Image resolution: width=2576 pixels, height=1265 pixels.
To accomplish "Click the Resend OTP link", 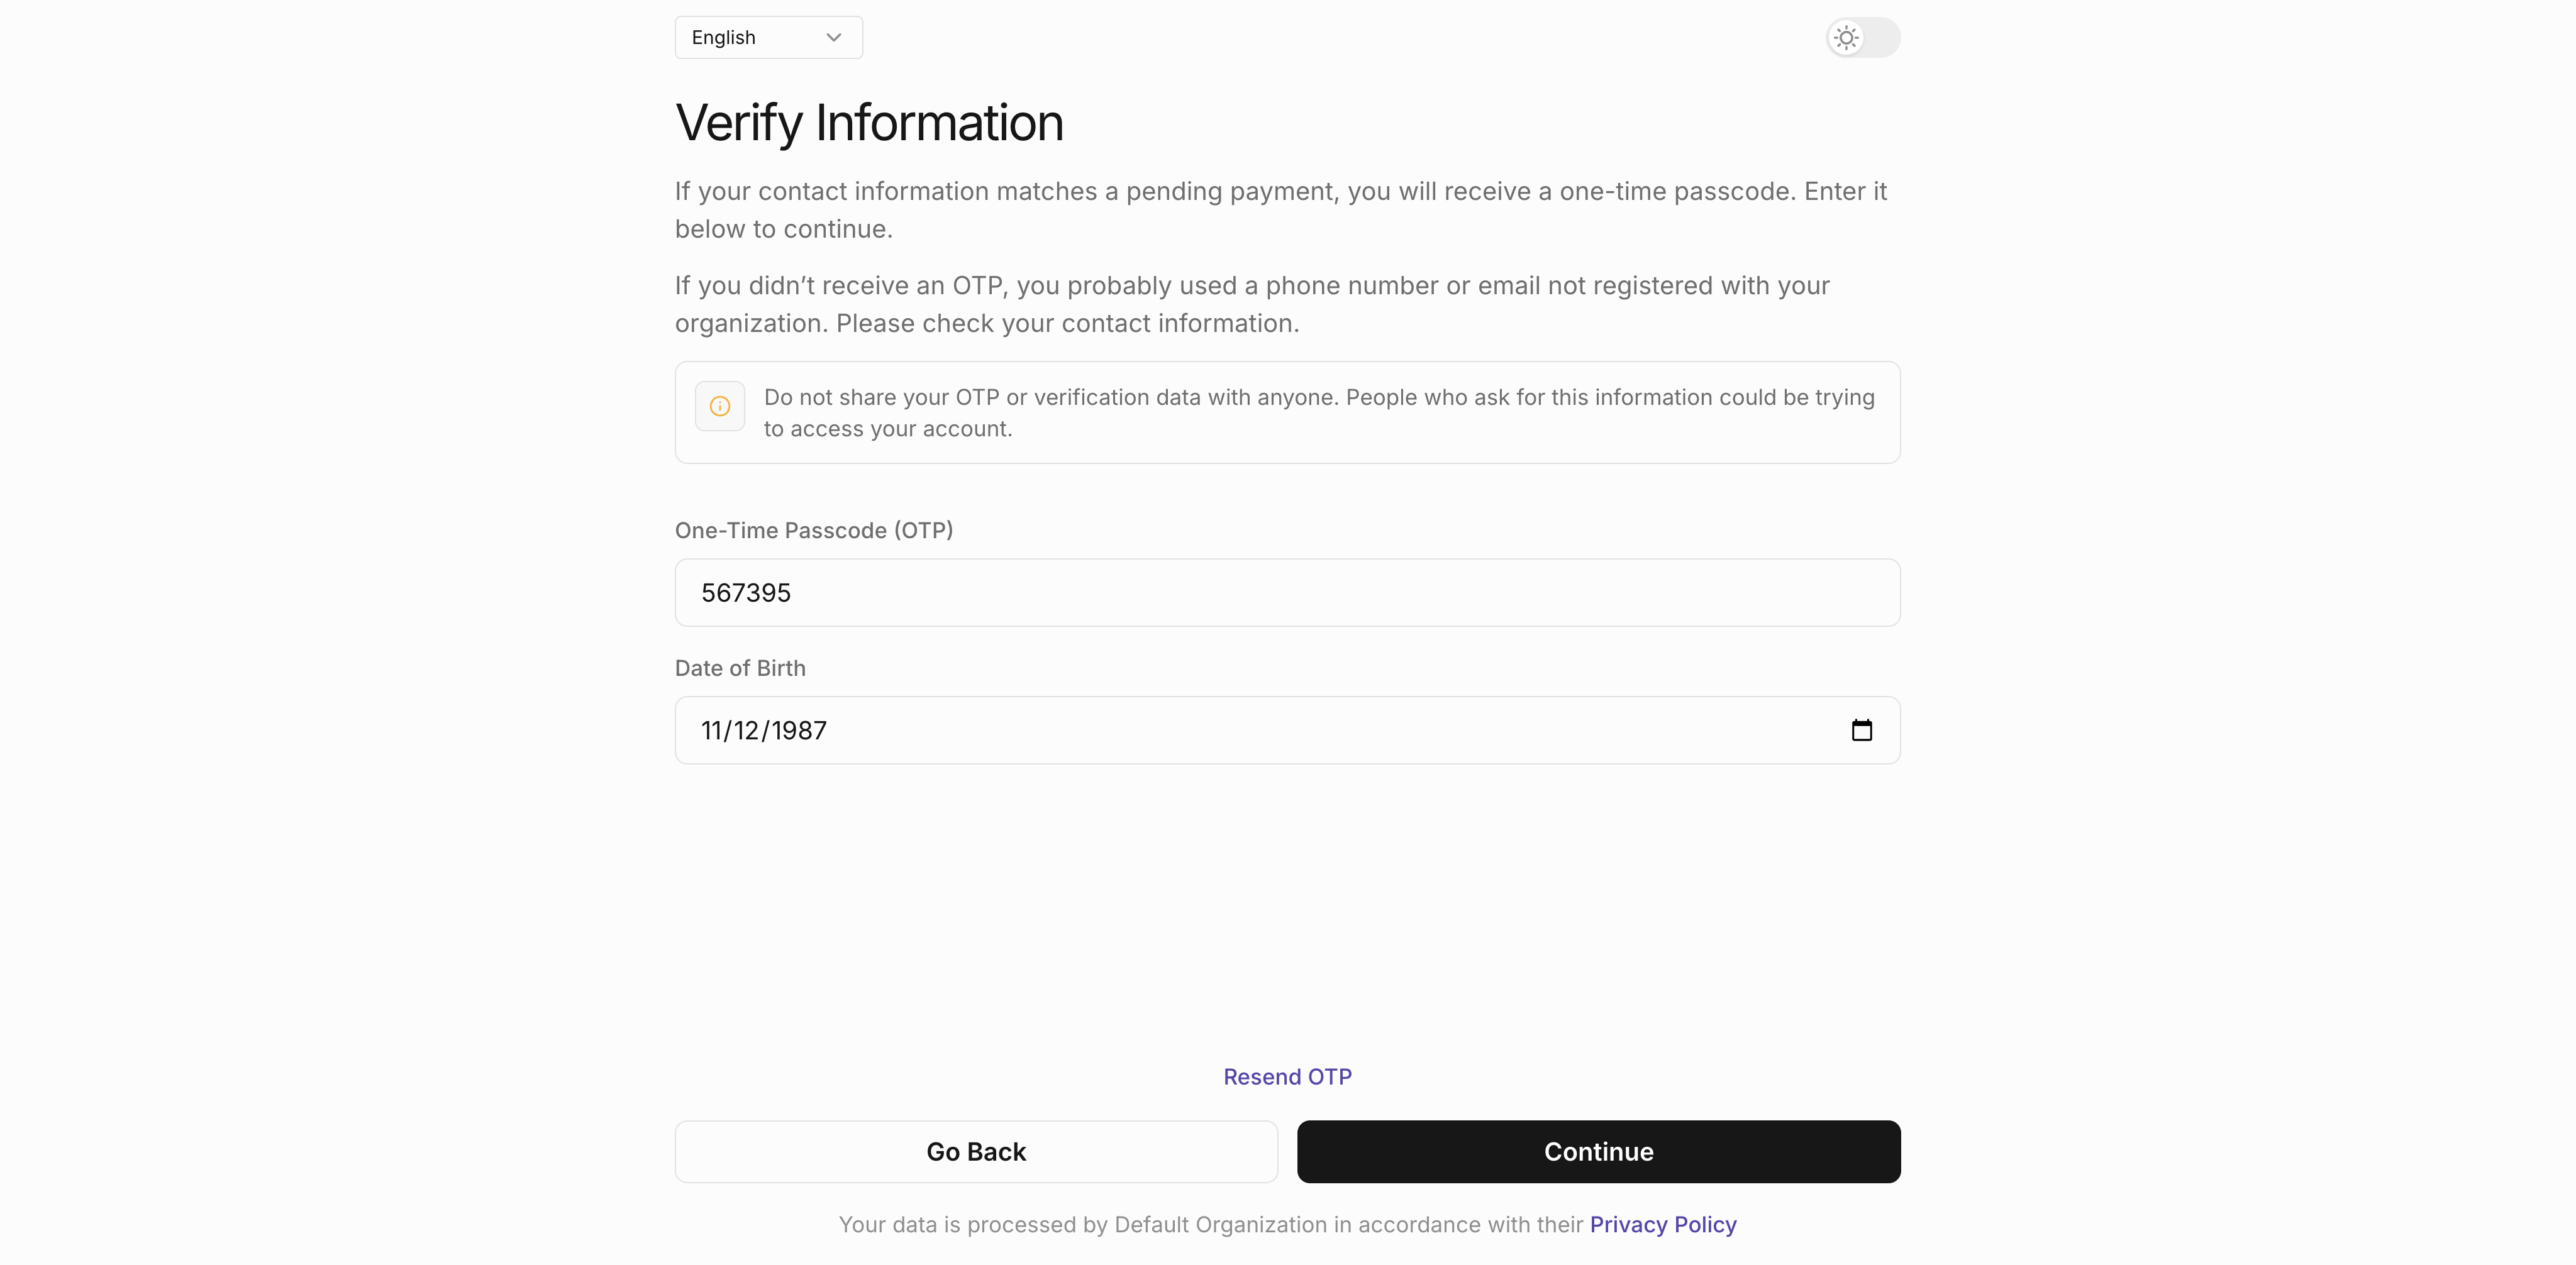I will tap(1287, 1076).
